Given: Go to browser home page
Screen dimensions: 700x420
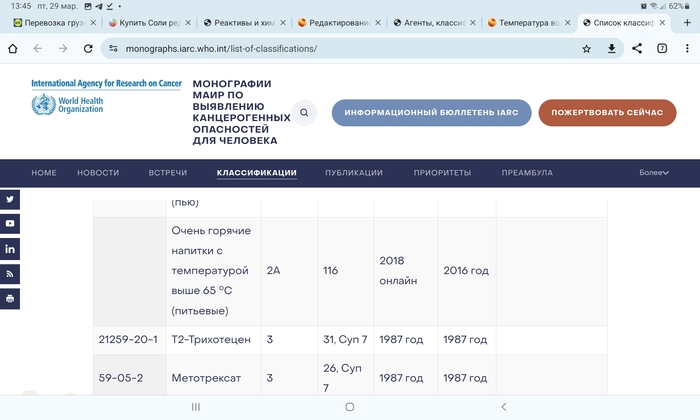Looking at the screenshot, I should 12,48.
